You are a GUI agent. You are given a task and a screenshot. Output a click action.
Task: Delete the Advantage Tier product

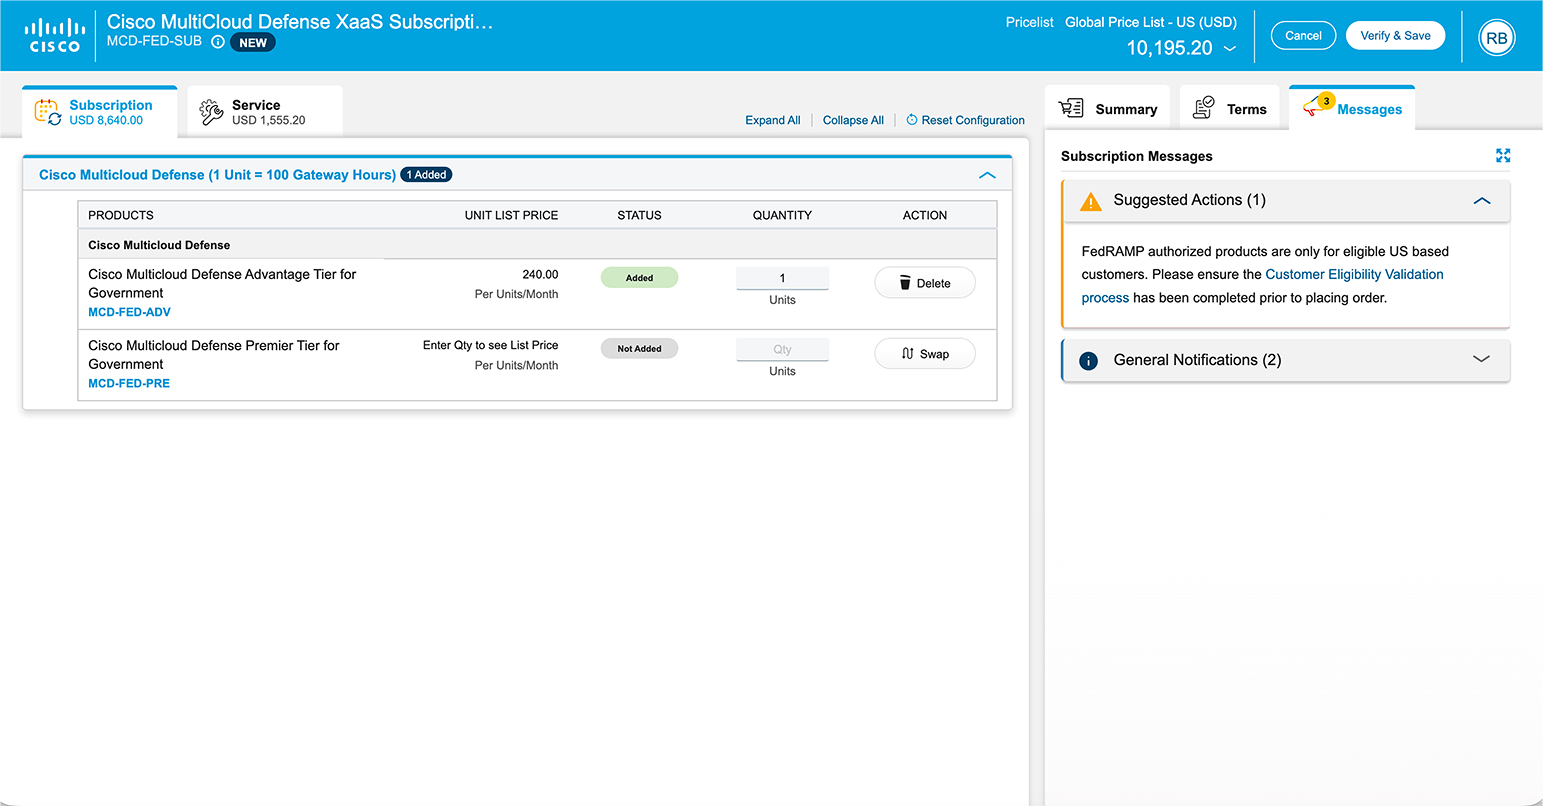coord(925,283)
